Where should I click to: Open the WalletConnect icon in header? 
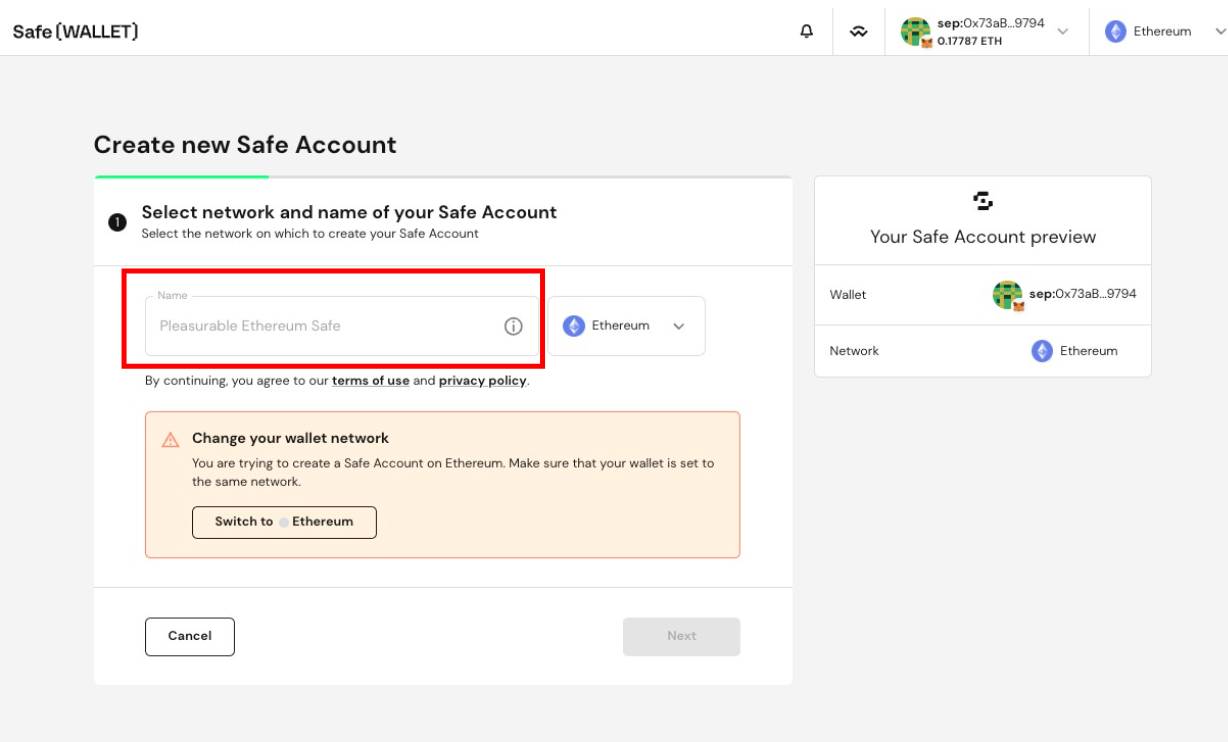point(859,31)
